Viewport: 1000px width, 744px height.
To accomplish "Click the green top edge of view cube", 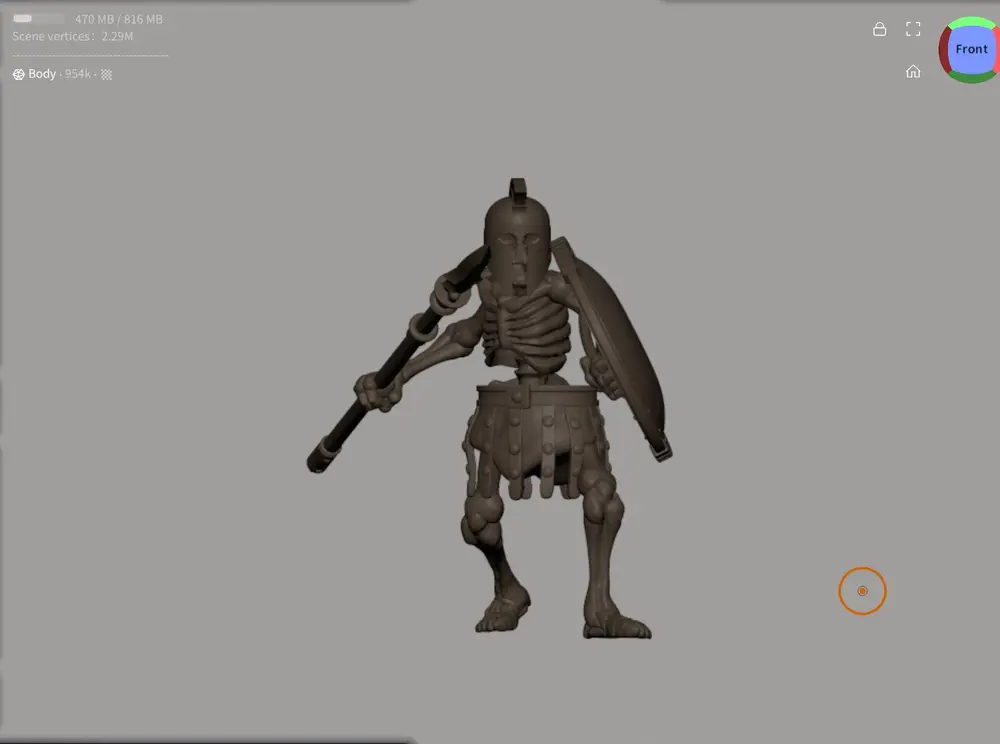I will pos(971,22).
